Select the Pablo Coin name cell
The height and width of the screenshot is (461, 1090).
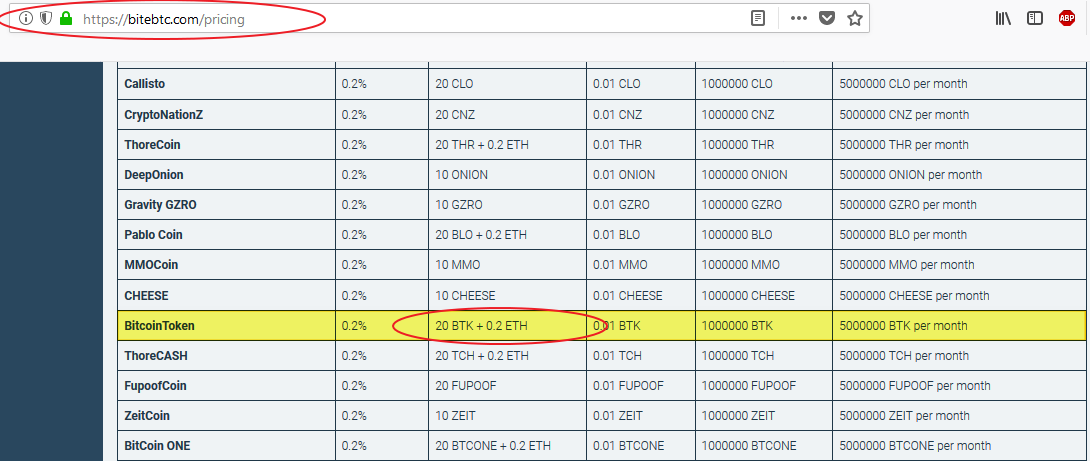226,234
